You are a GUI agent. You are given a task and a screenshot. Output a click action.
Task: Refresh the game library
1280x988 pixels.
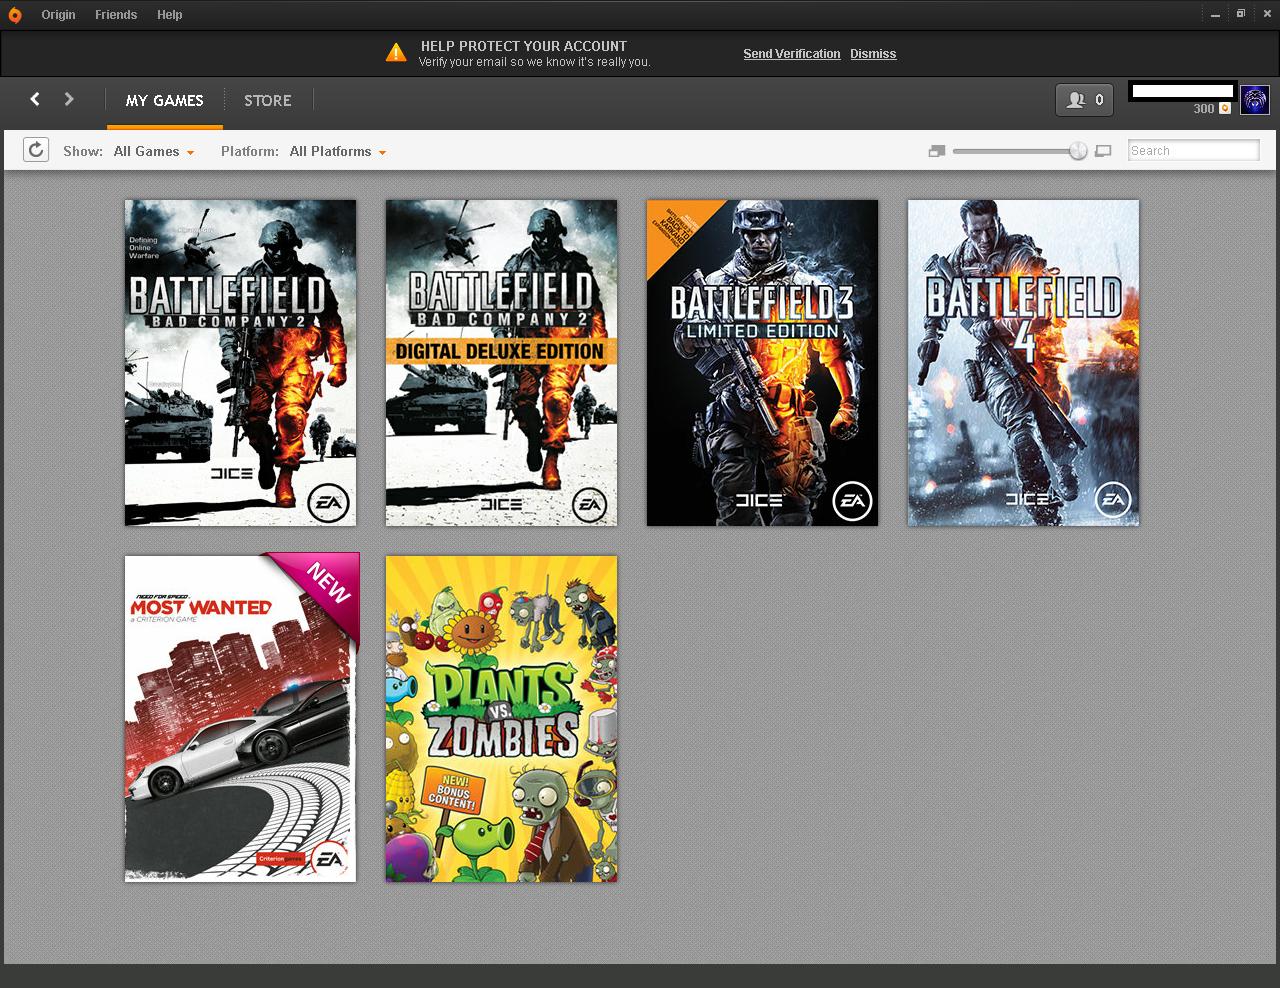36,150
